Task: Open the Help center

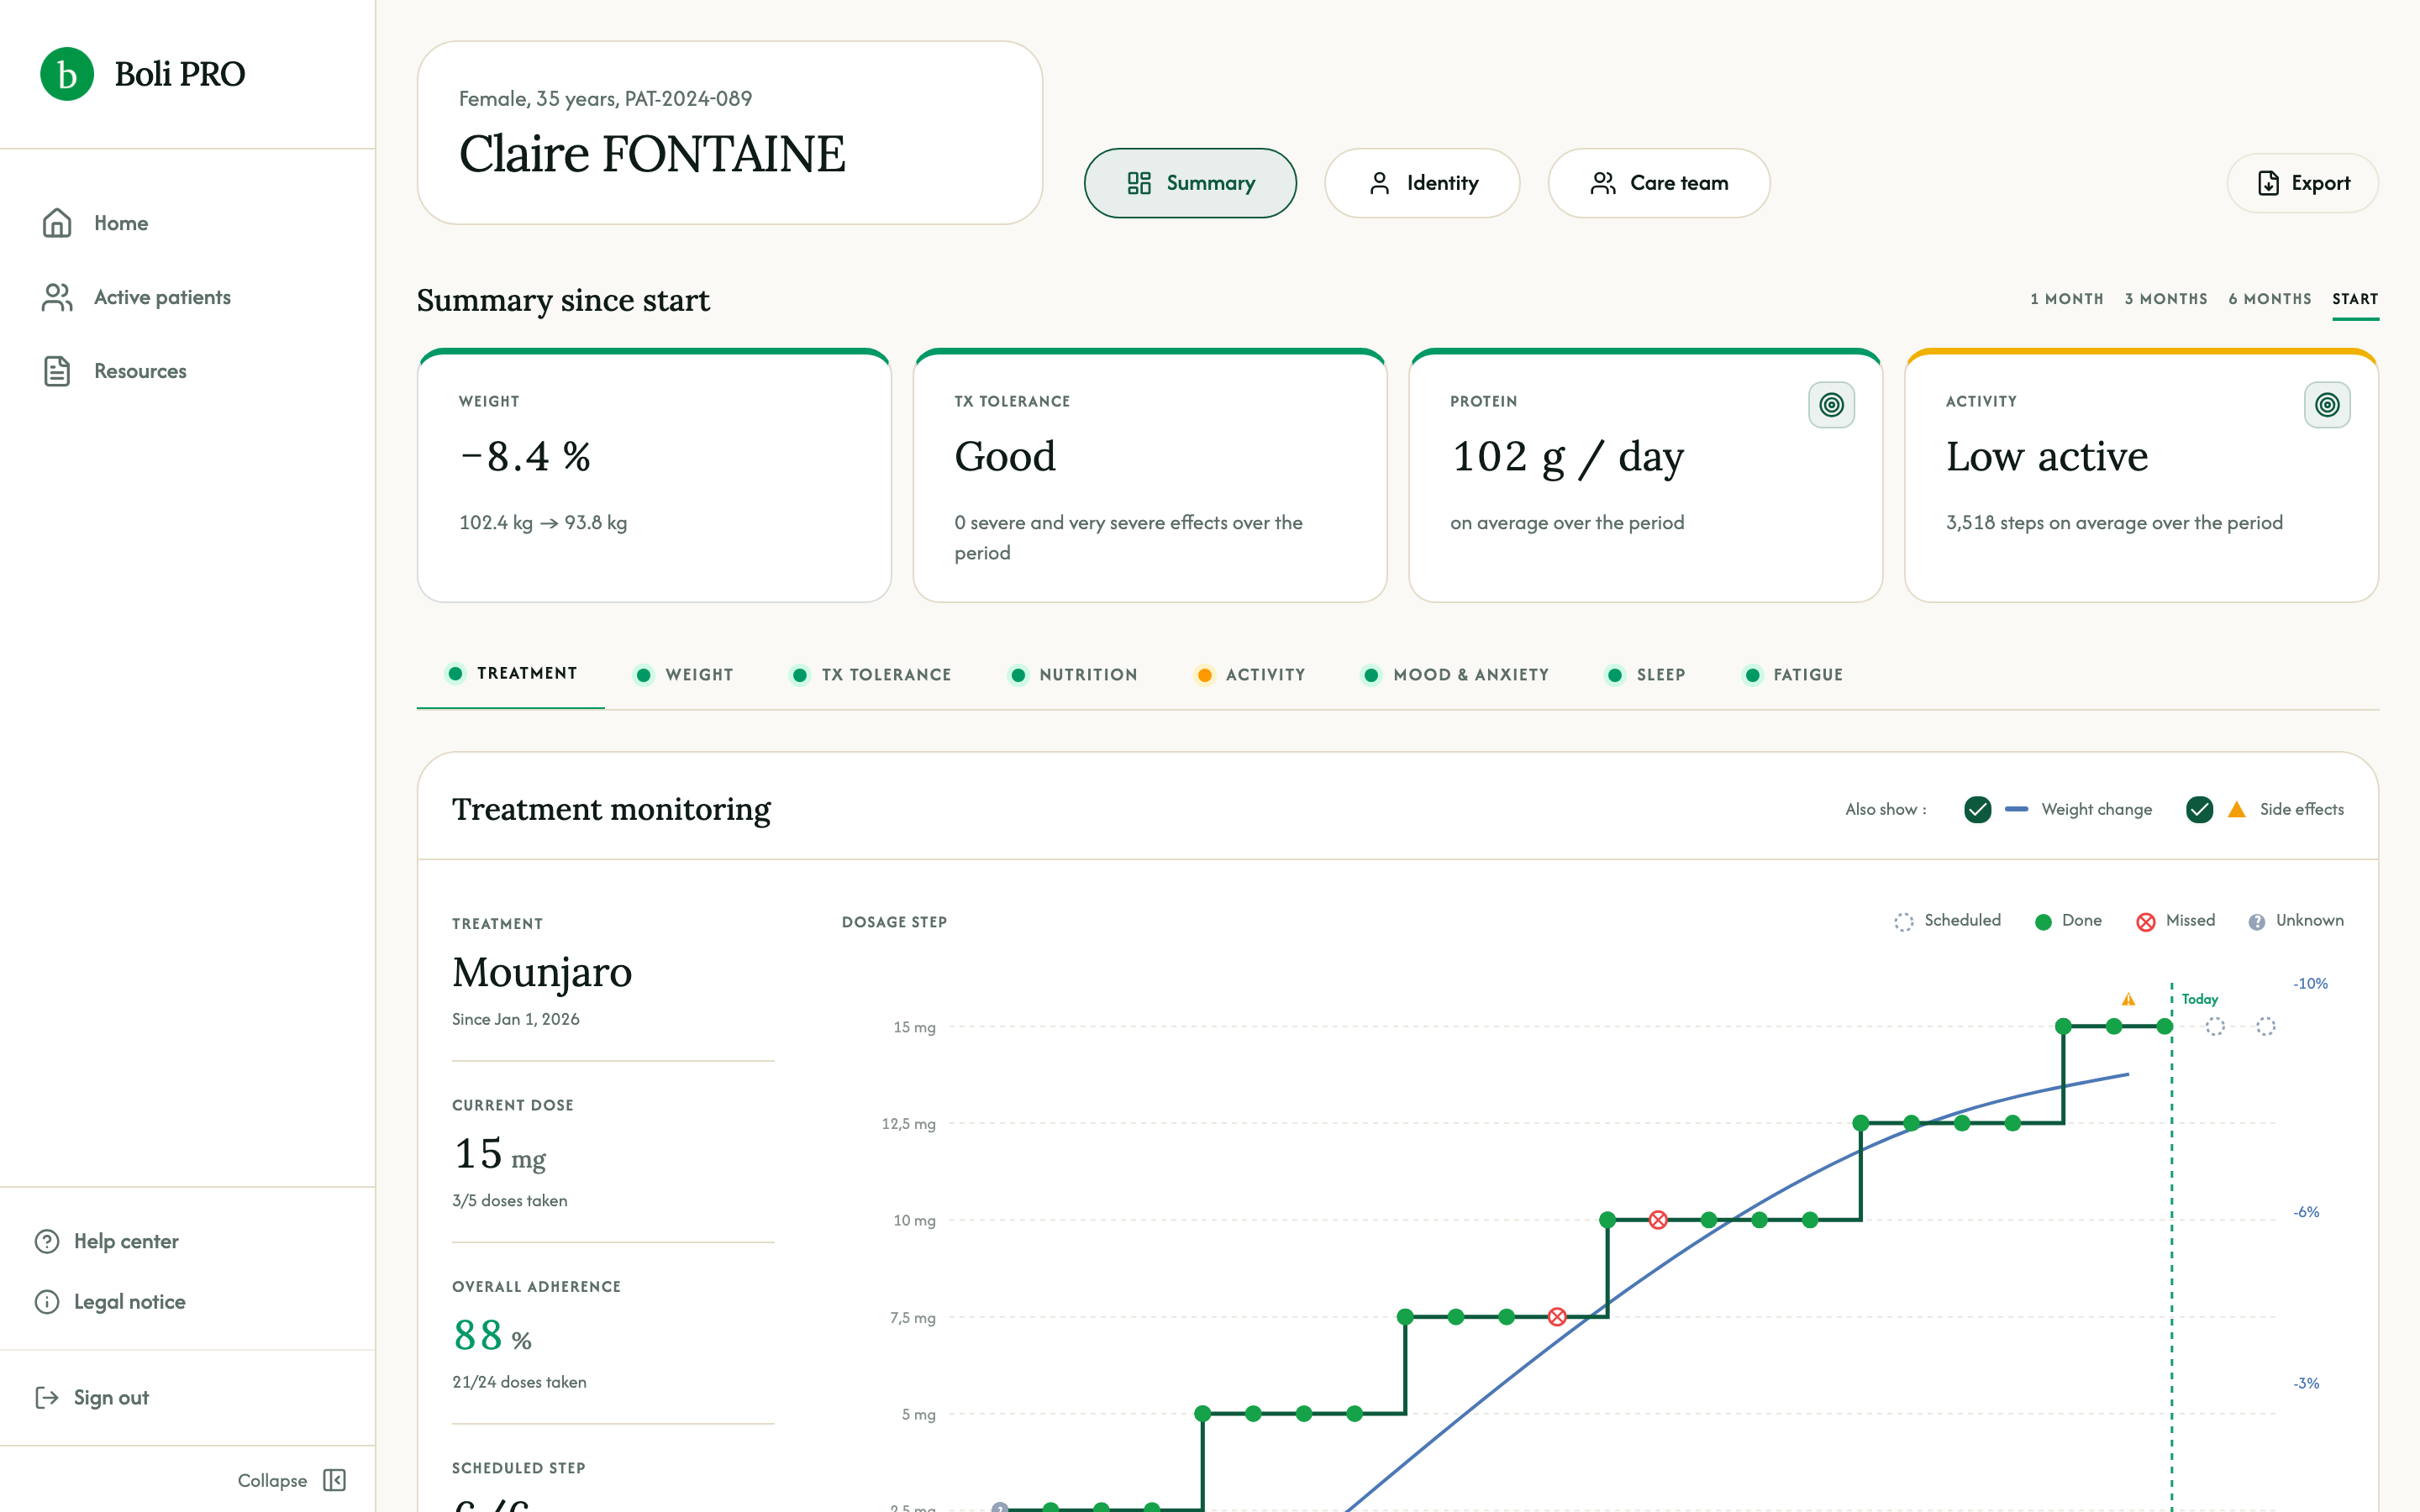Action: pyautogui.click(x=106, y=1241)
